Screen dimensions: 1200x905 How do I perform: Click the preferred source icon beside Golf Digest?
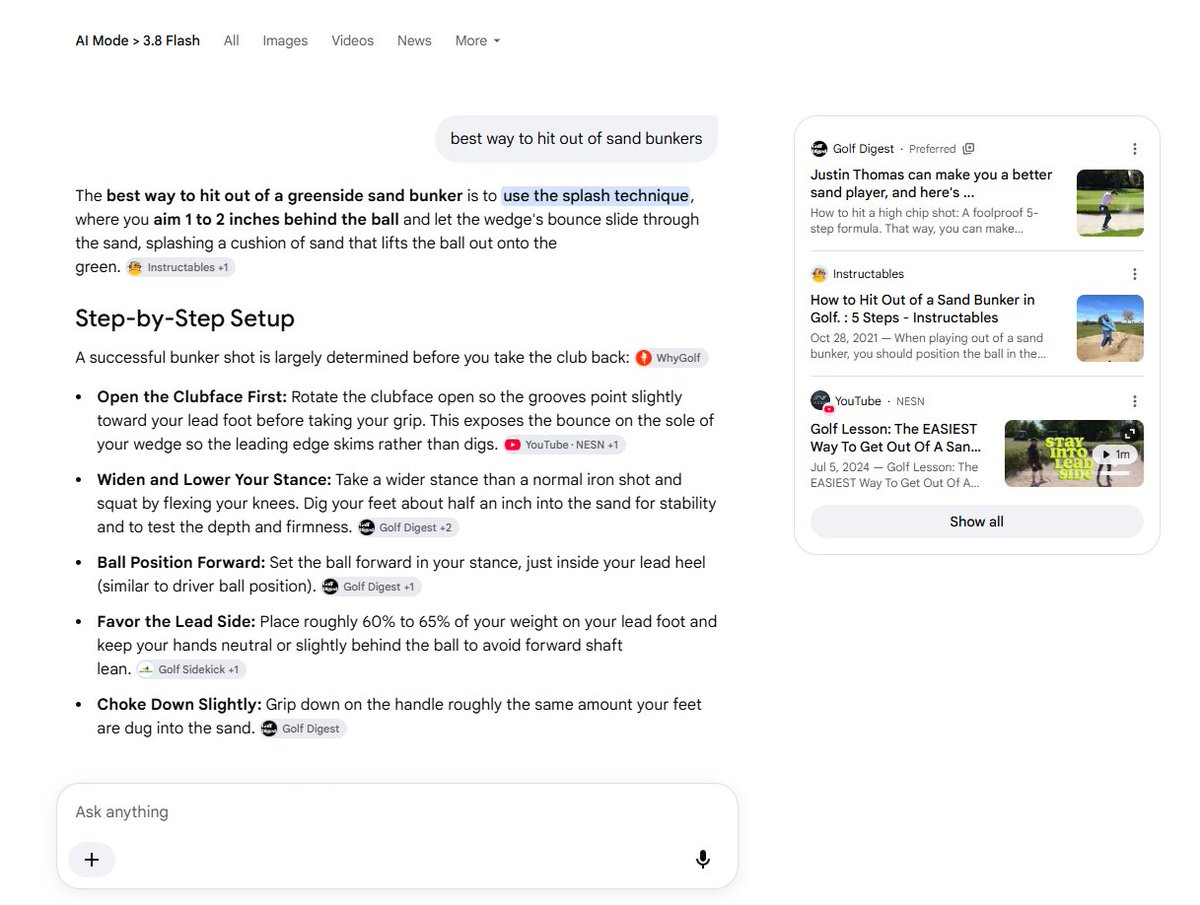968,149
